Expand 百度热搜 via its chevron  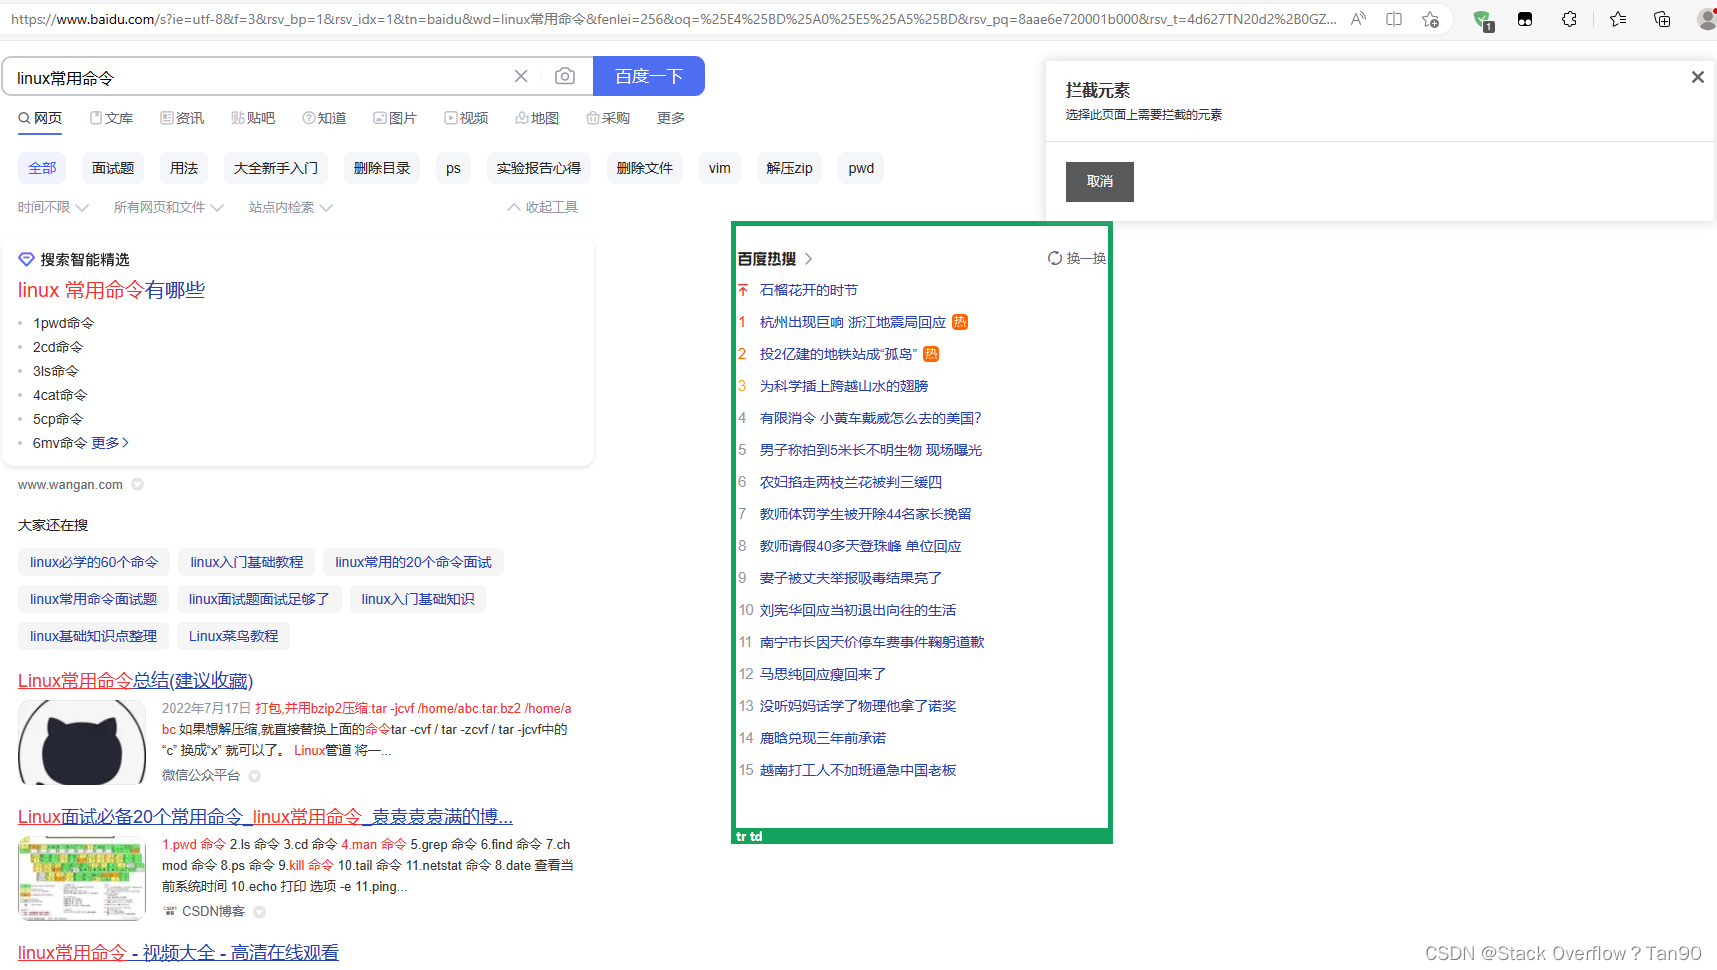808,258
